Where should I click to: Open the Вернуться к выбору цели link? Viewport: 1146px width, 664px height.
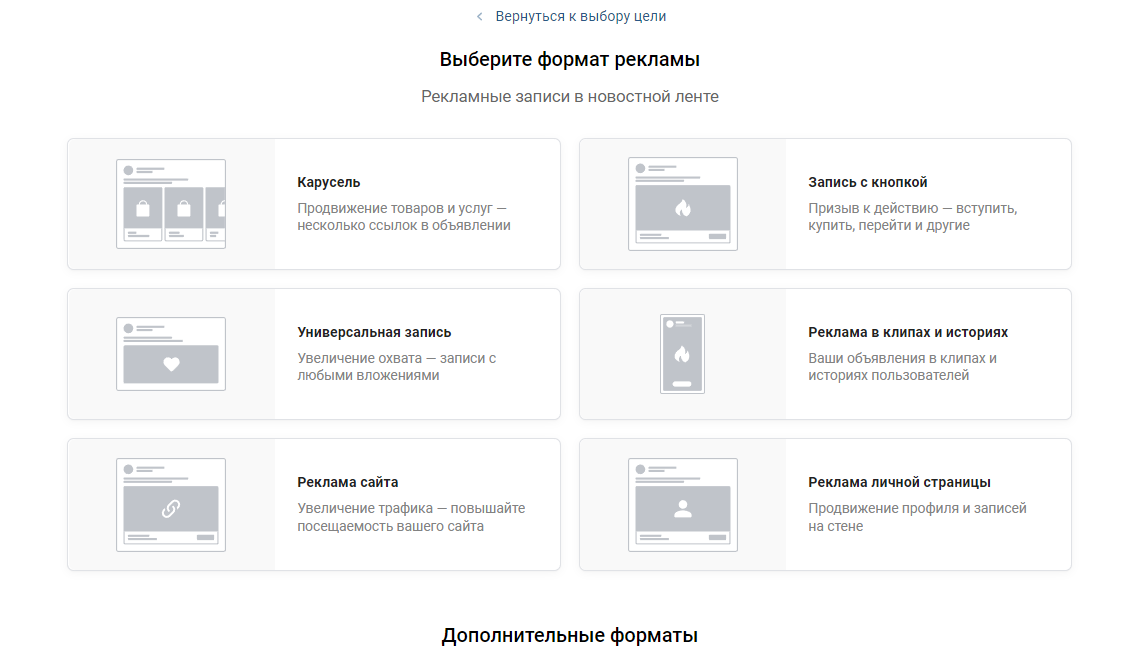[x=580, y=16]
